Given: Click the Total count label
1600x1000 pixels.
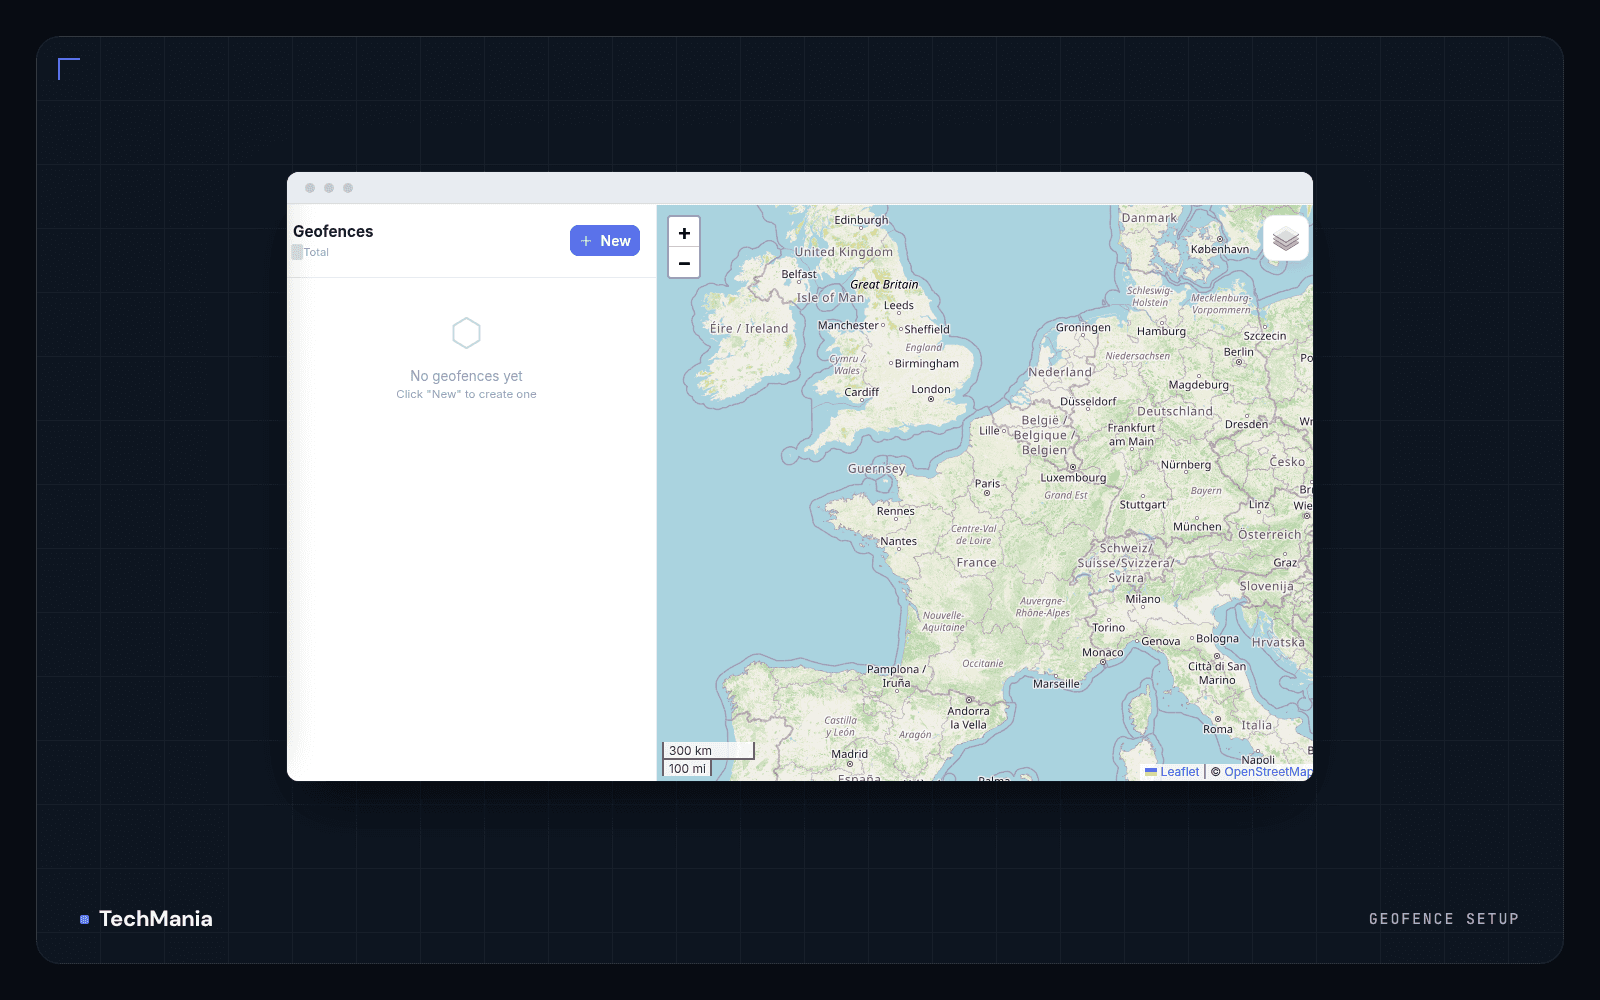Looking at the screenshot, I should [x=316, y=252].
